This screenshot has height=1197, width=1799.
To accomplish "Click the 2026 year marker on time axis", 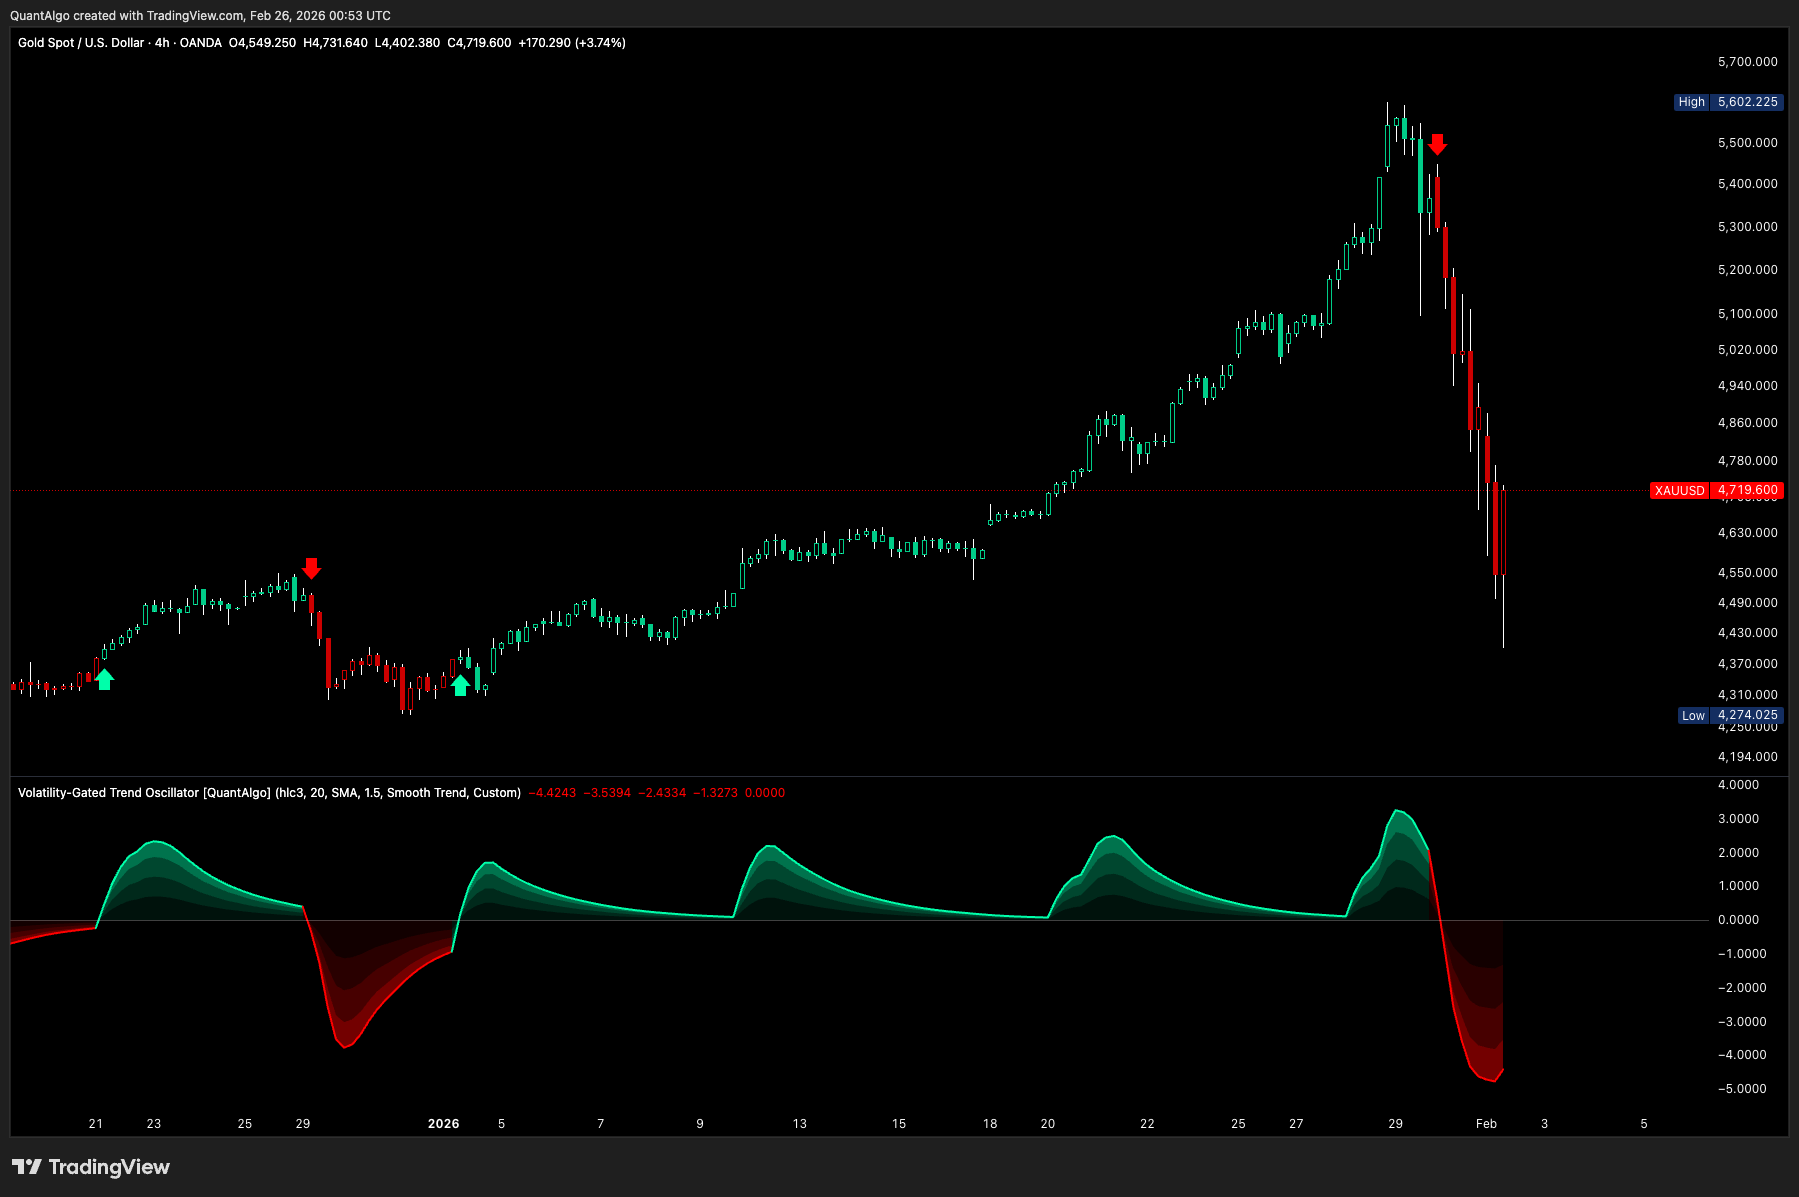I will [443, 1124].
